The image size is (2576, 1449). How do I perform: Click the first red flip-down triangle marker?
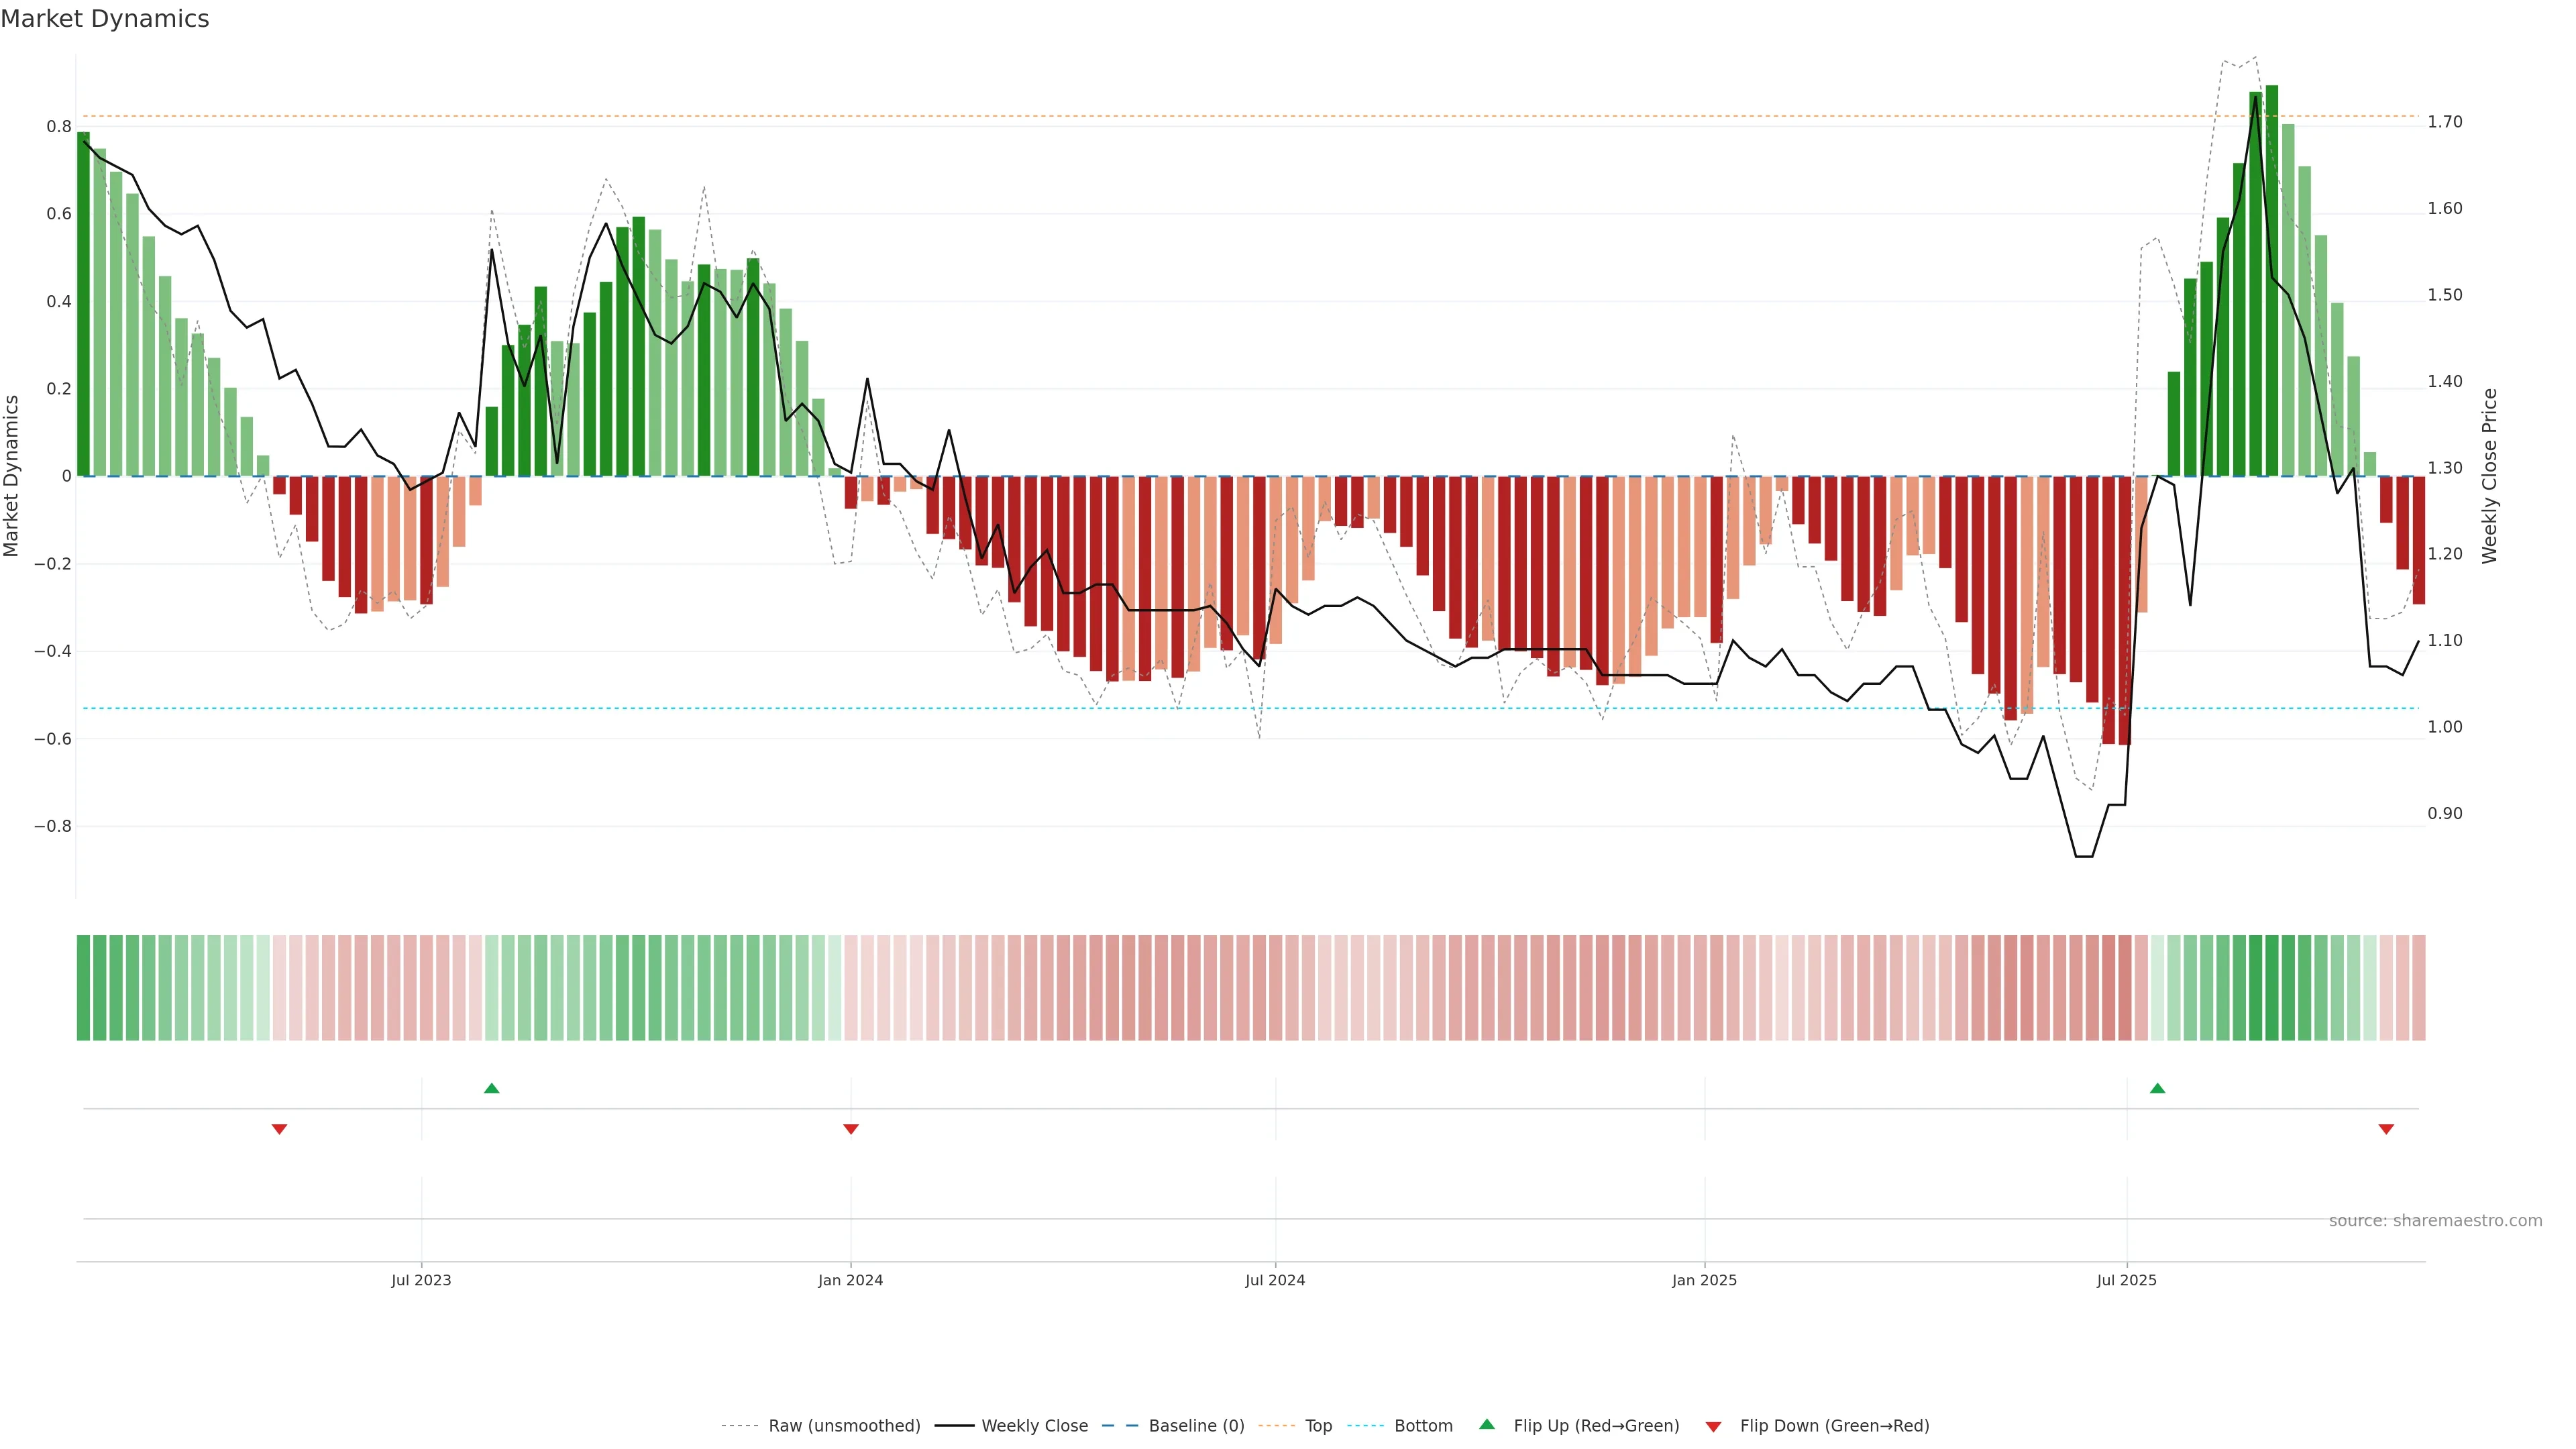tap(279, 1129)
